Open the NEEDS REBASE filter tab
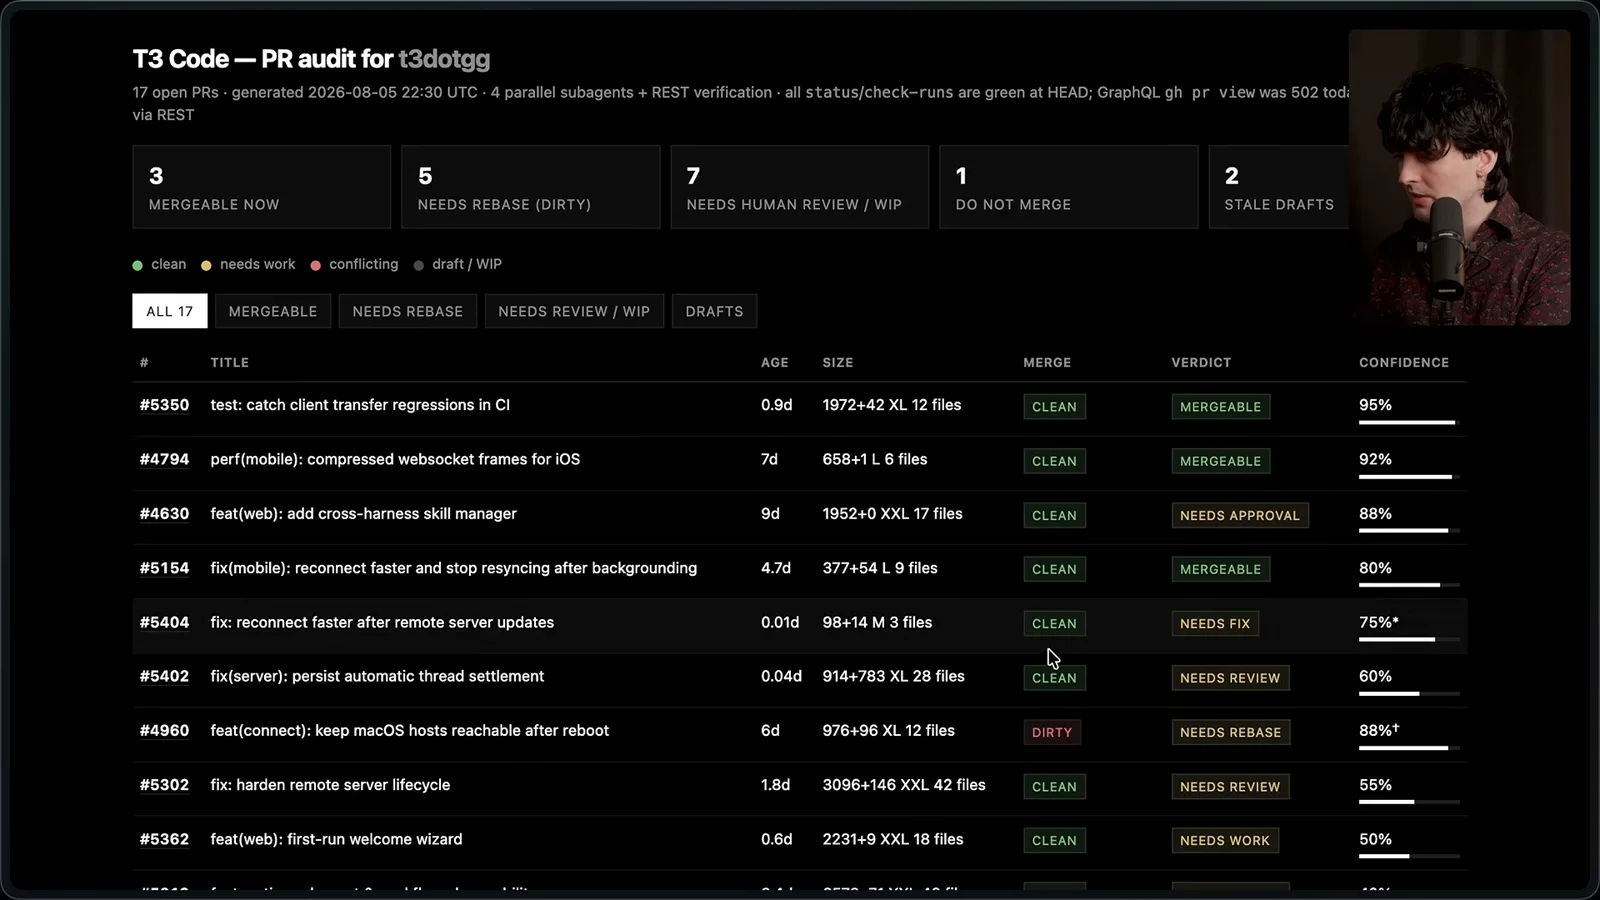 tap(407, 311)
